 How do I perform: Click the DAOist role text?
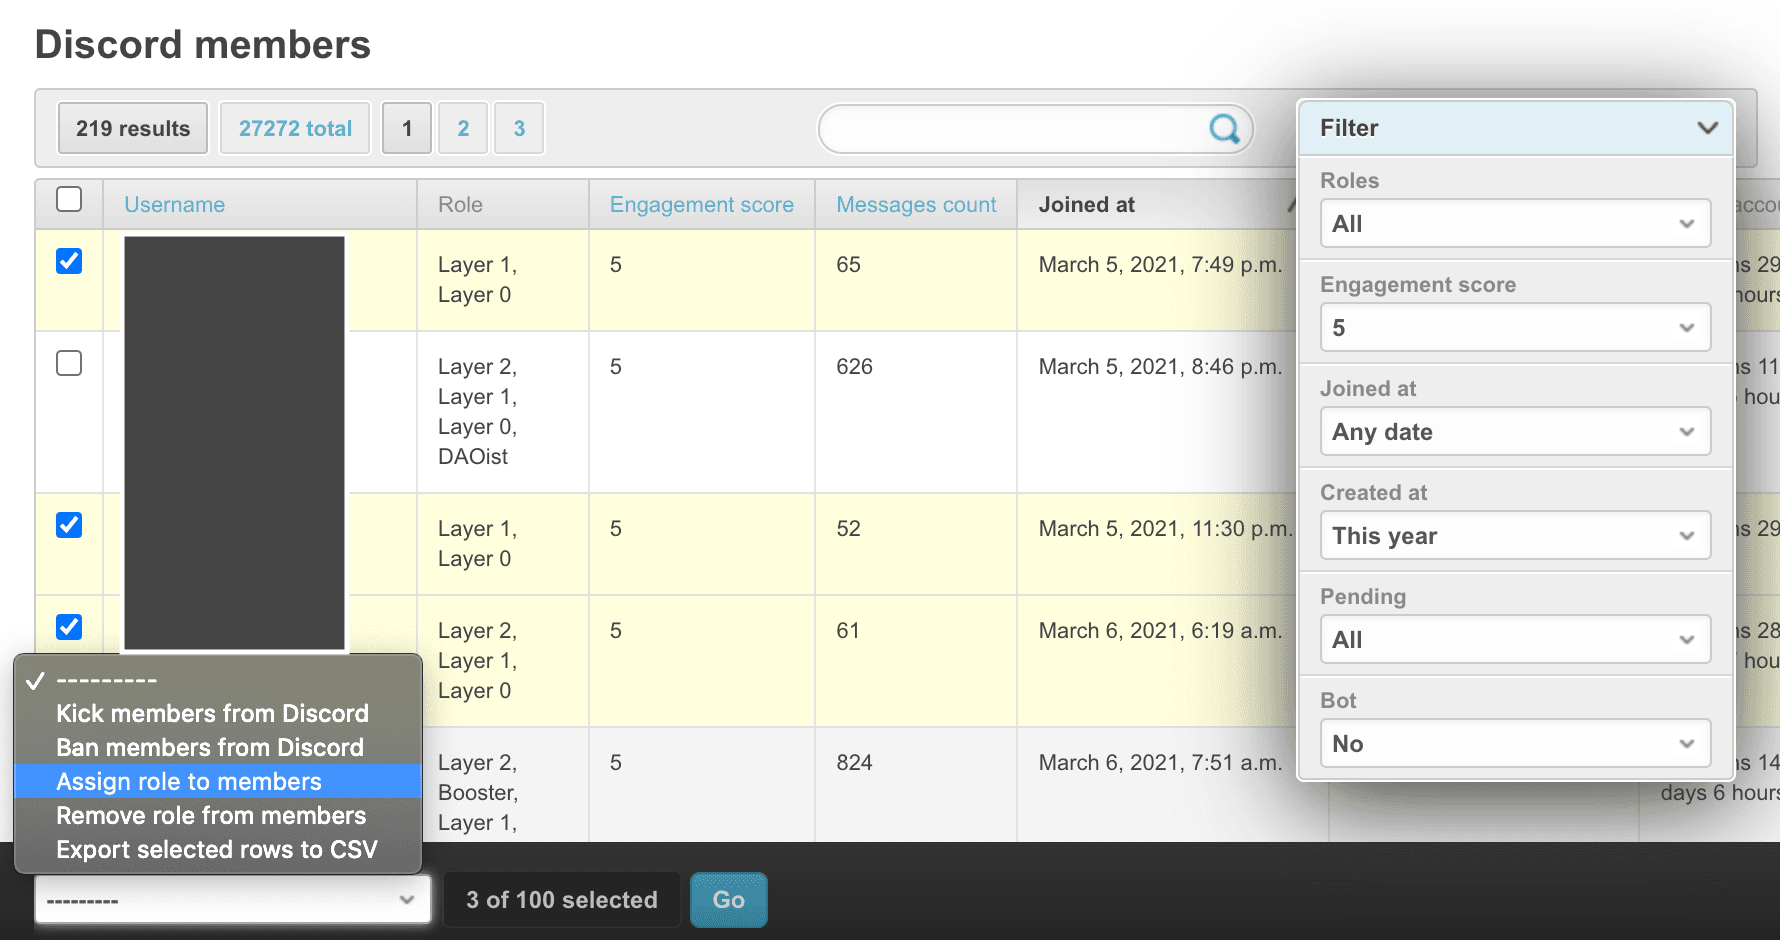pos(473,457)
